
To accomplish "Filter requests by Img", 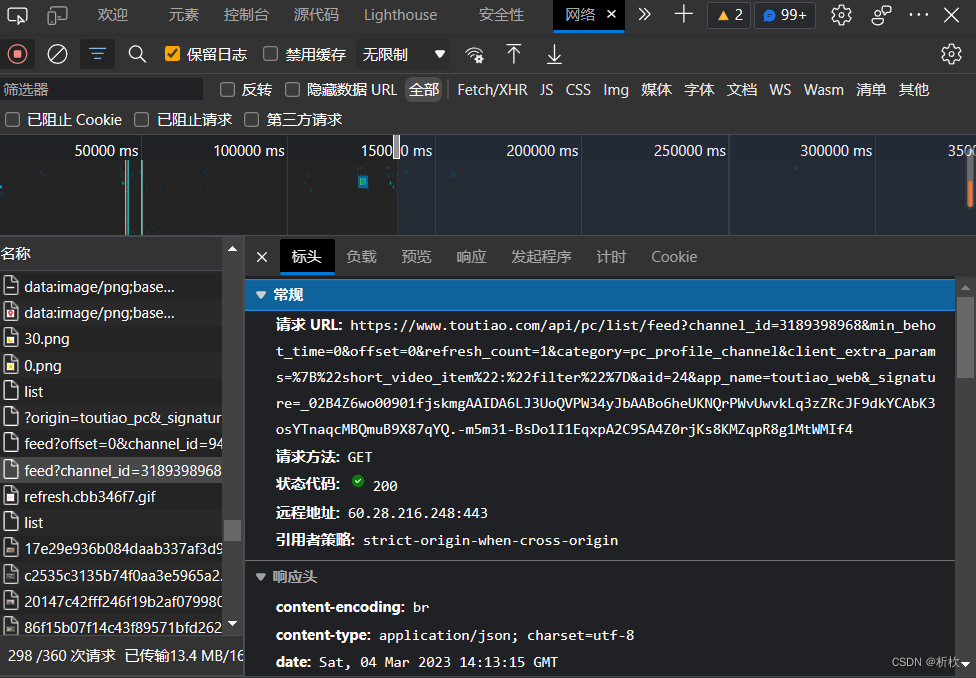I will [616, 90].
